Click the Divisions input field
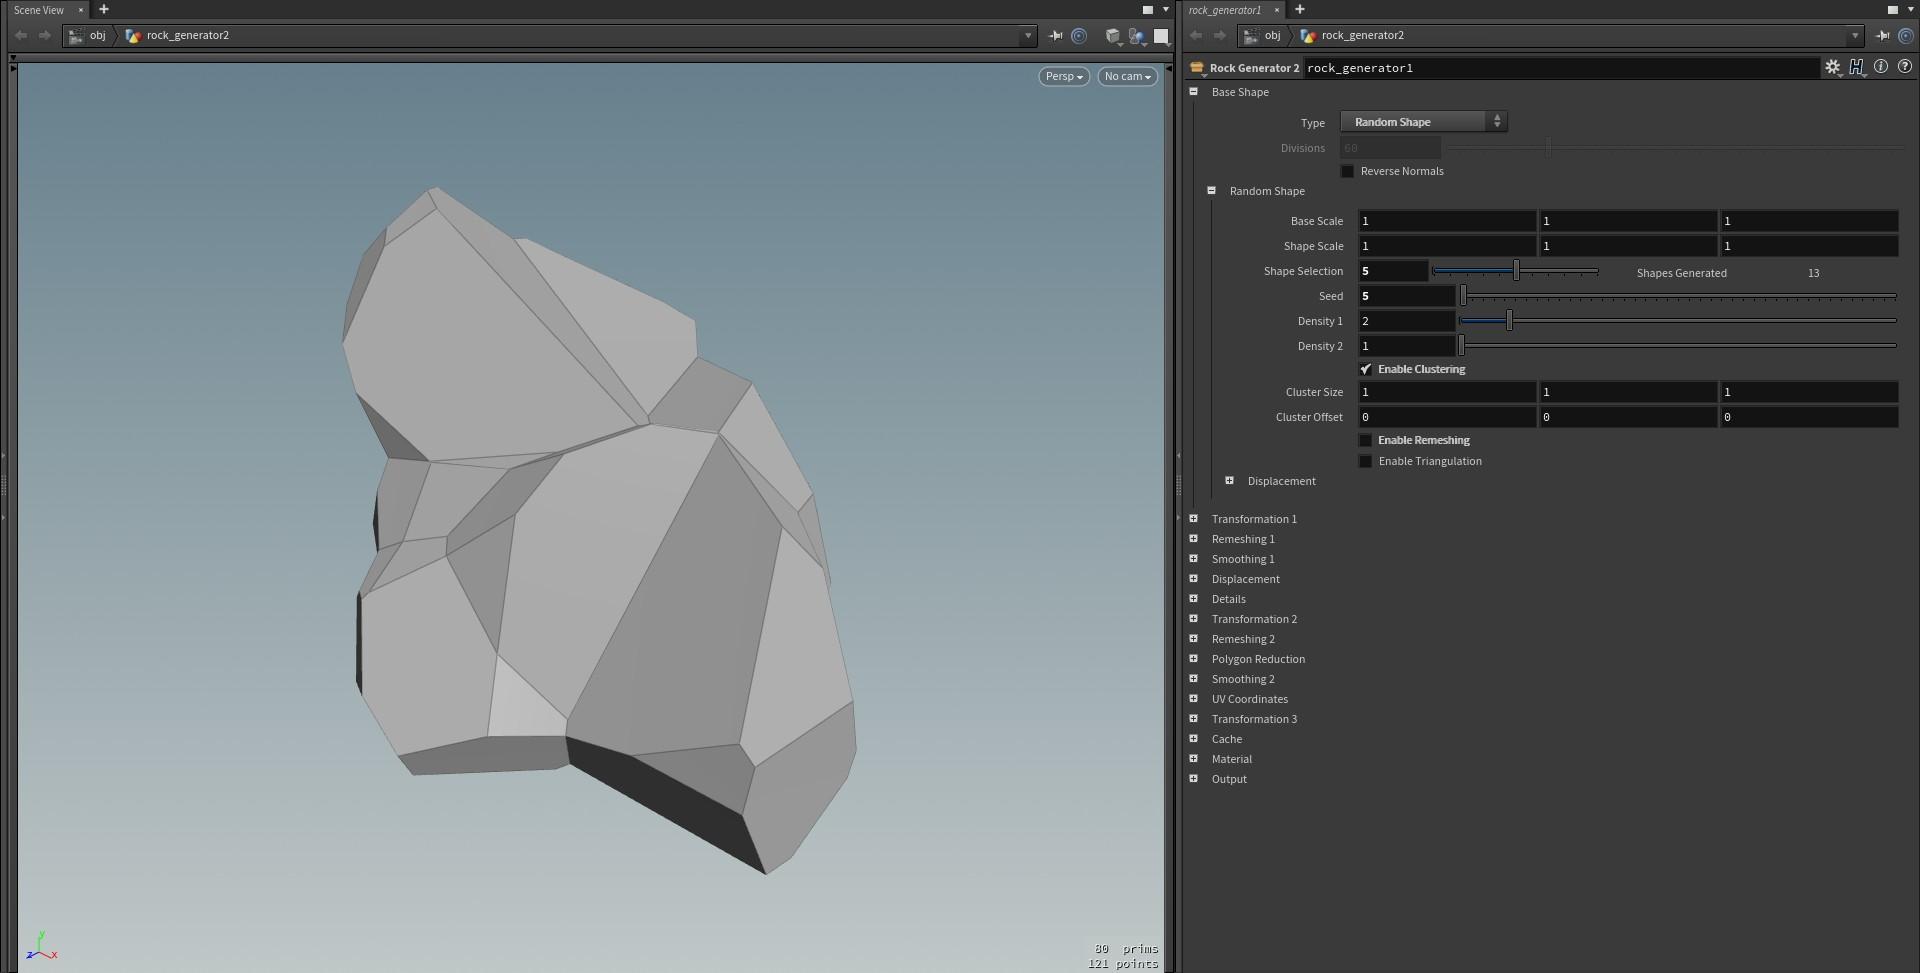This screenshot has width=1920, height=973. click(x=1390, y=147)
